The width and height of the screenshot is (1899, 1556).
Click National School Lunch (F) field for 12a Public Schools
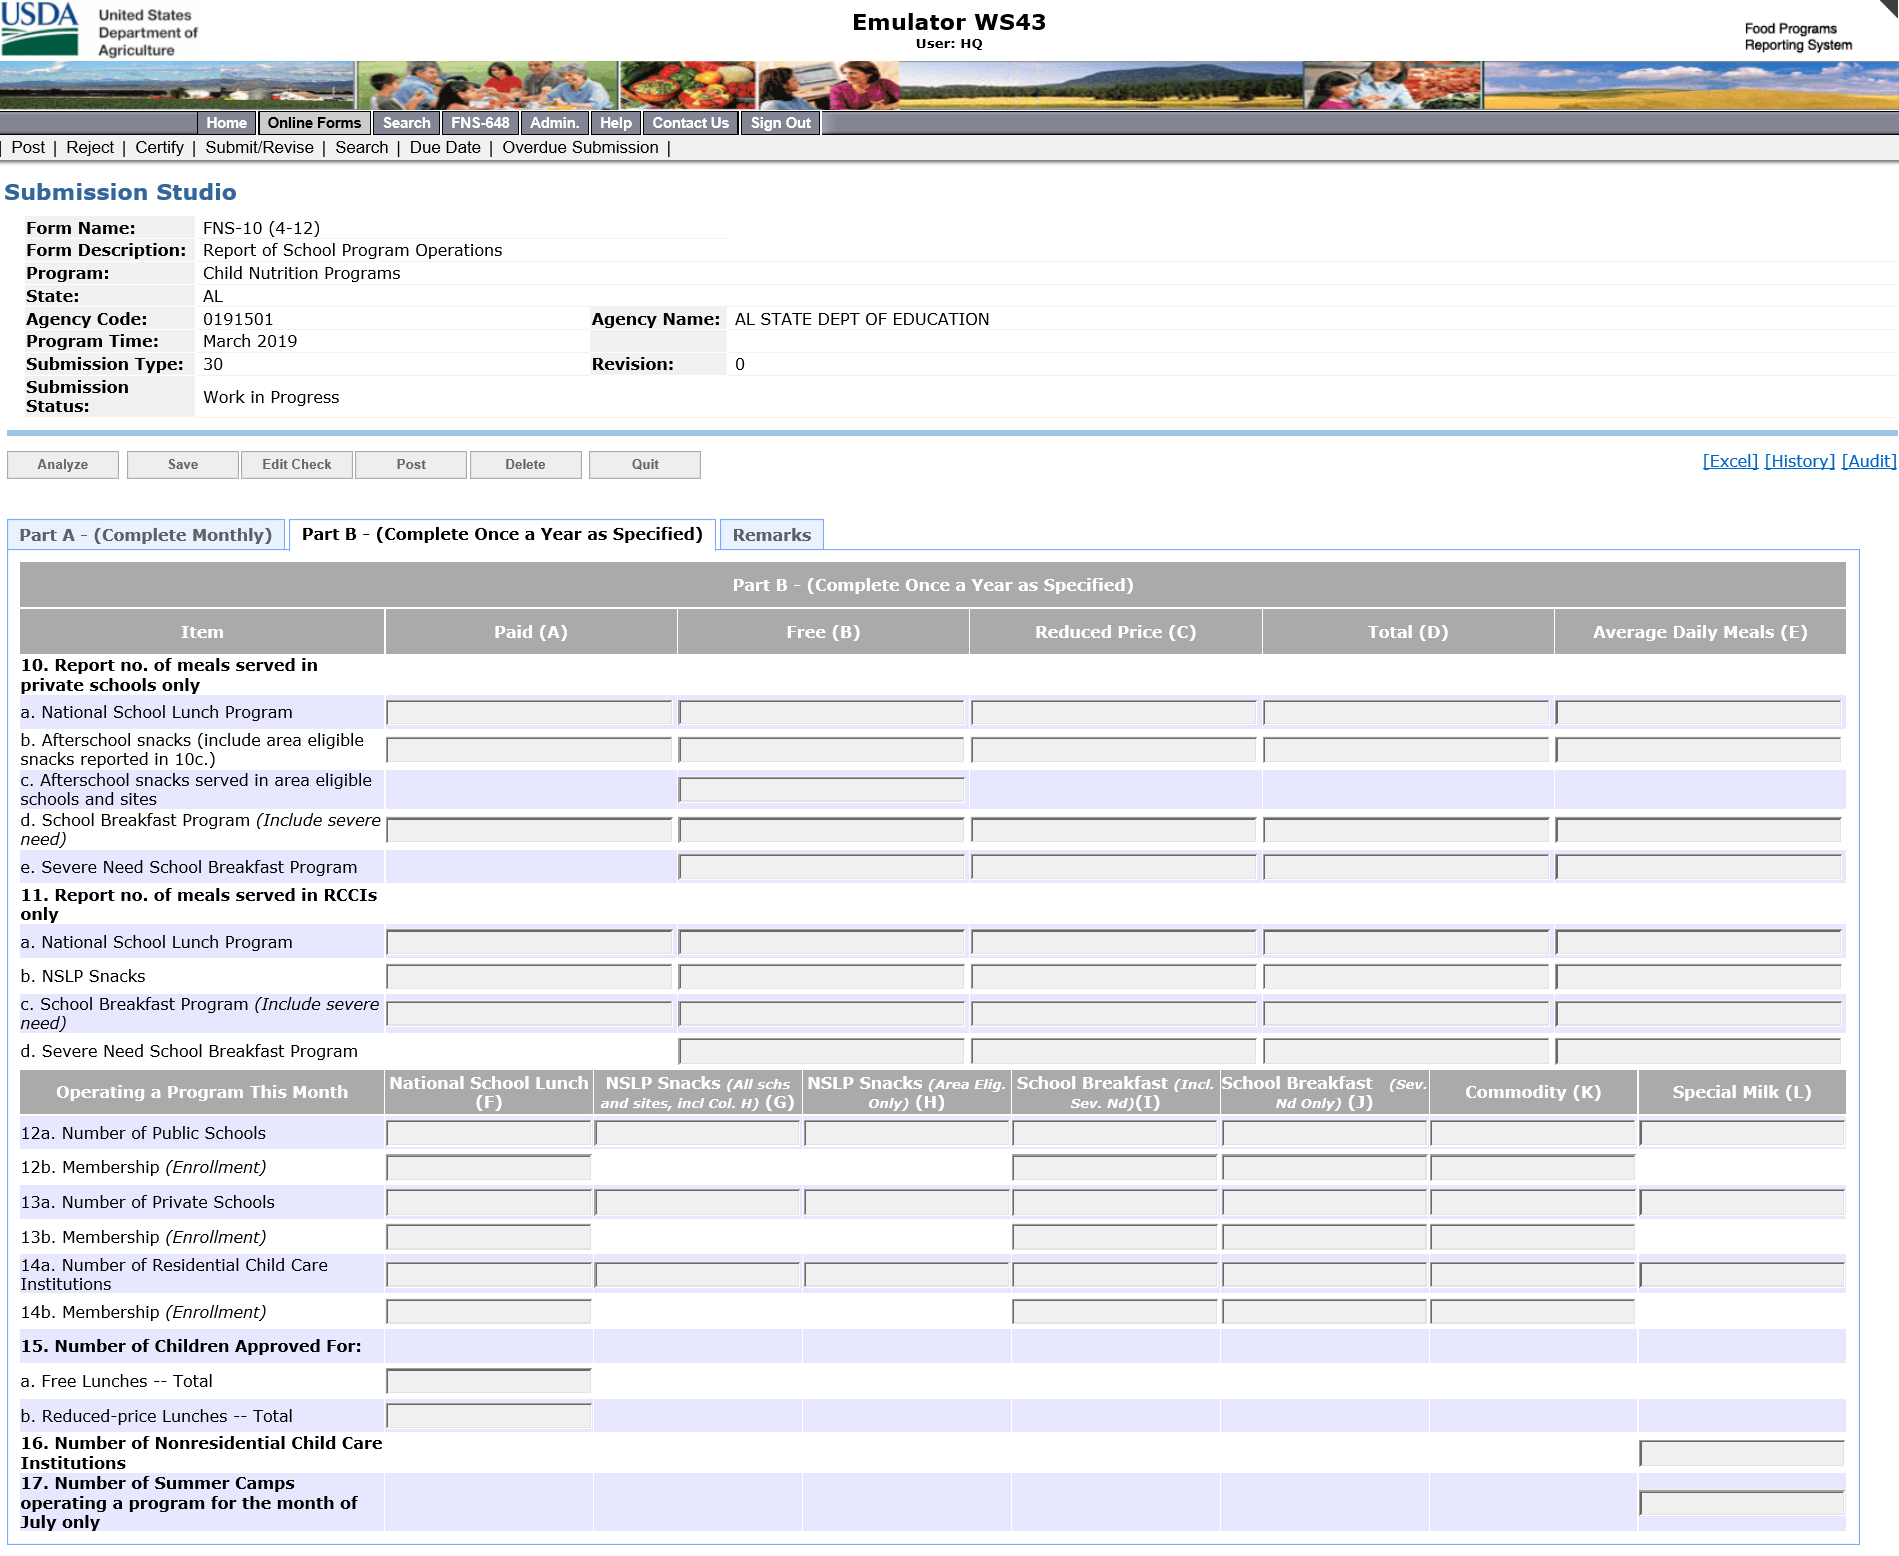pos(489,1134)
